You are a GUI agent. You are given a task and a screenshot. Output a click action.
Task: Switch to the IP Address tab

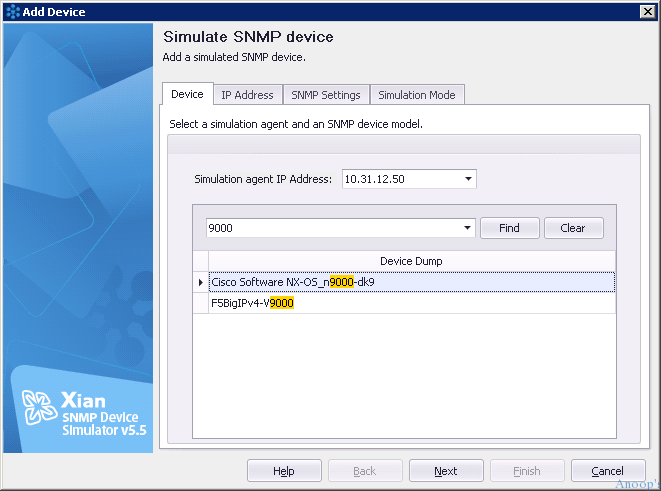[x=247, y=95]
